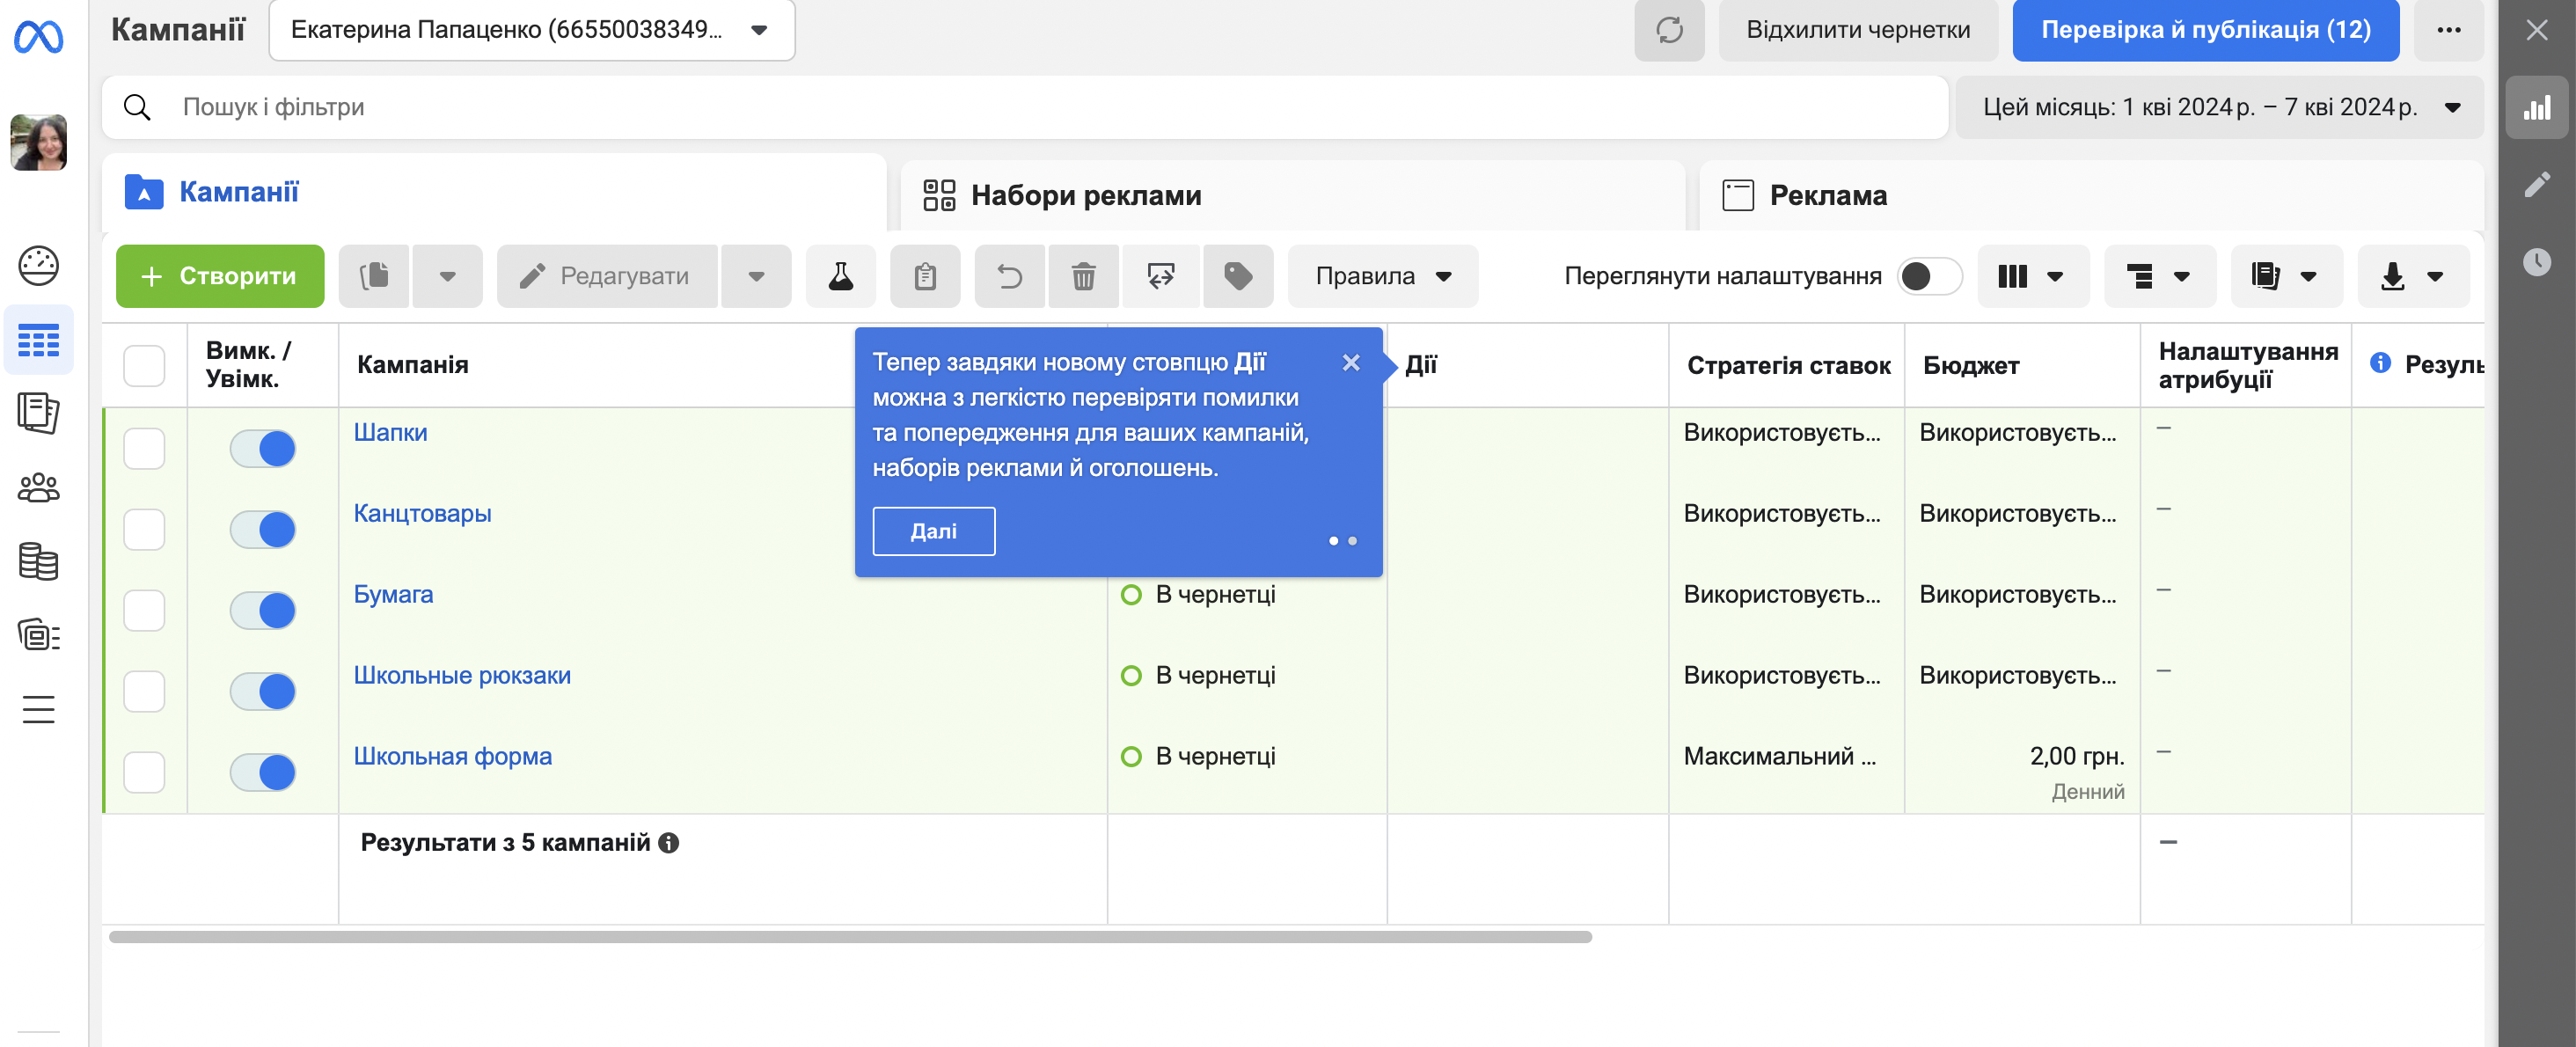Tick the checkbox for Школьная форма campaign
Image resolution: width=2576 pixels, height=1047 pixels.
[144, 773]
